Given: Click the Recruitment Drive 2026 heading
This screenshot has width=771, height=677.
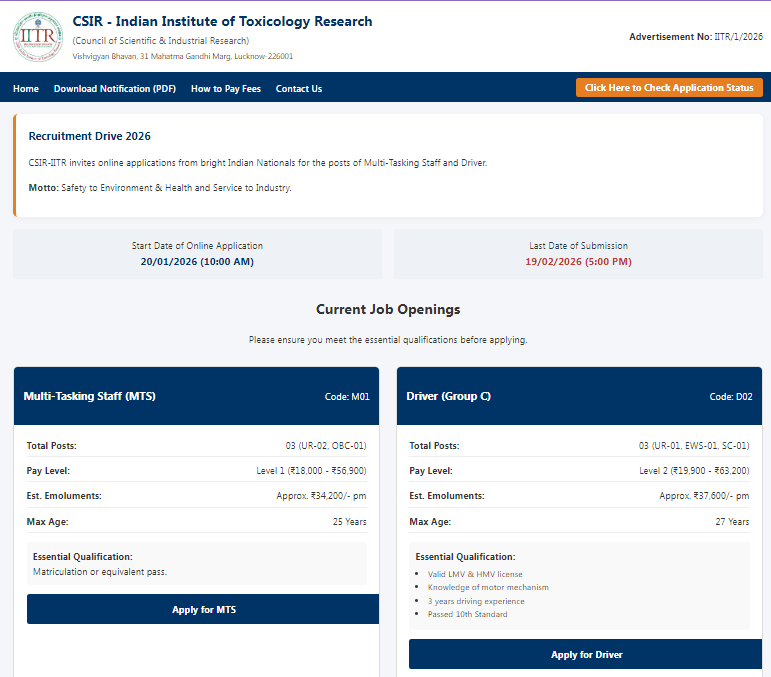Looking at the screenshot, I should point(89,136).
